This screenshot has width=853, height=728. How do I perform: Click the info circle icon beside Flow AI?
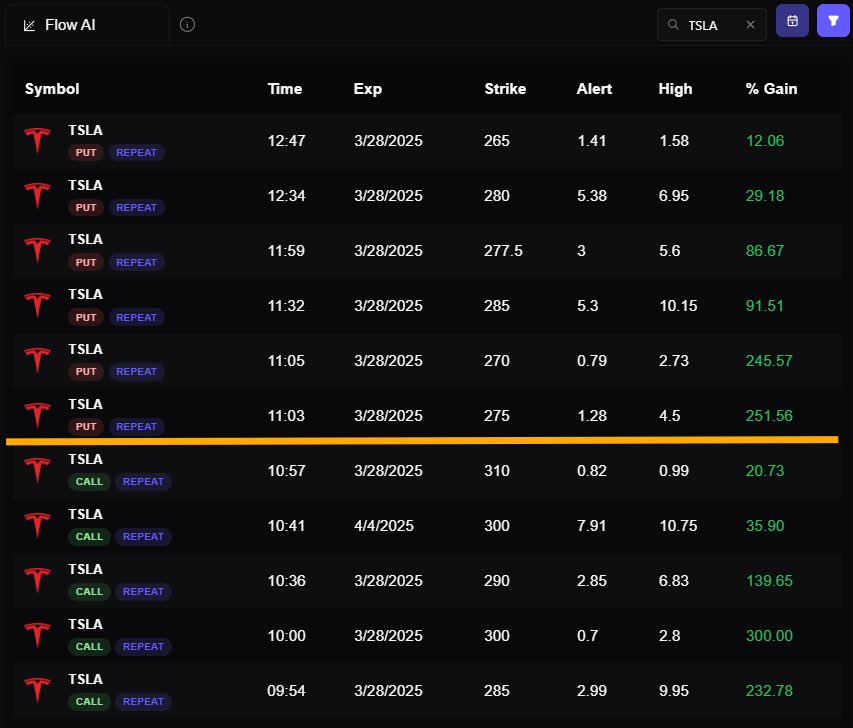tap(187, 24)
